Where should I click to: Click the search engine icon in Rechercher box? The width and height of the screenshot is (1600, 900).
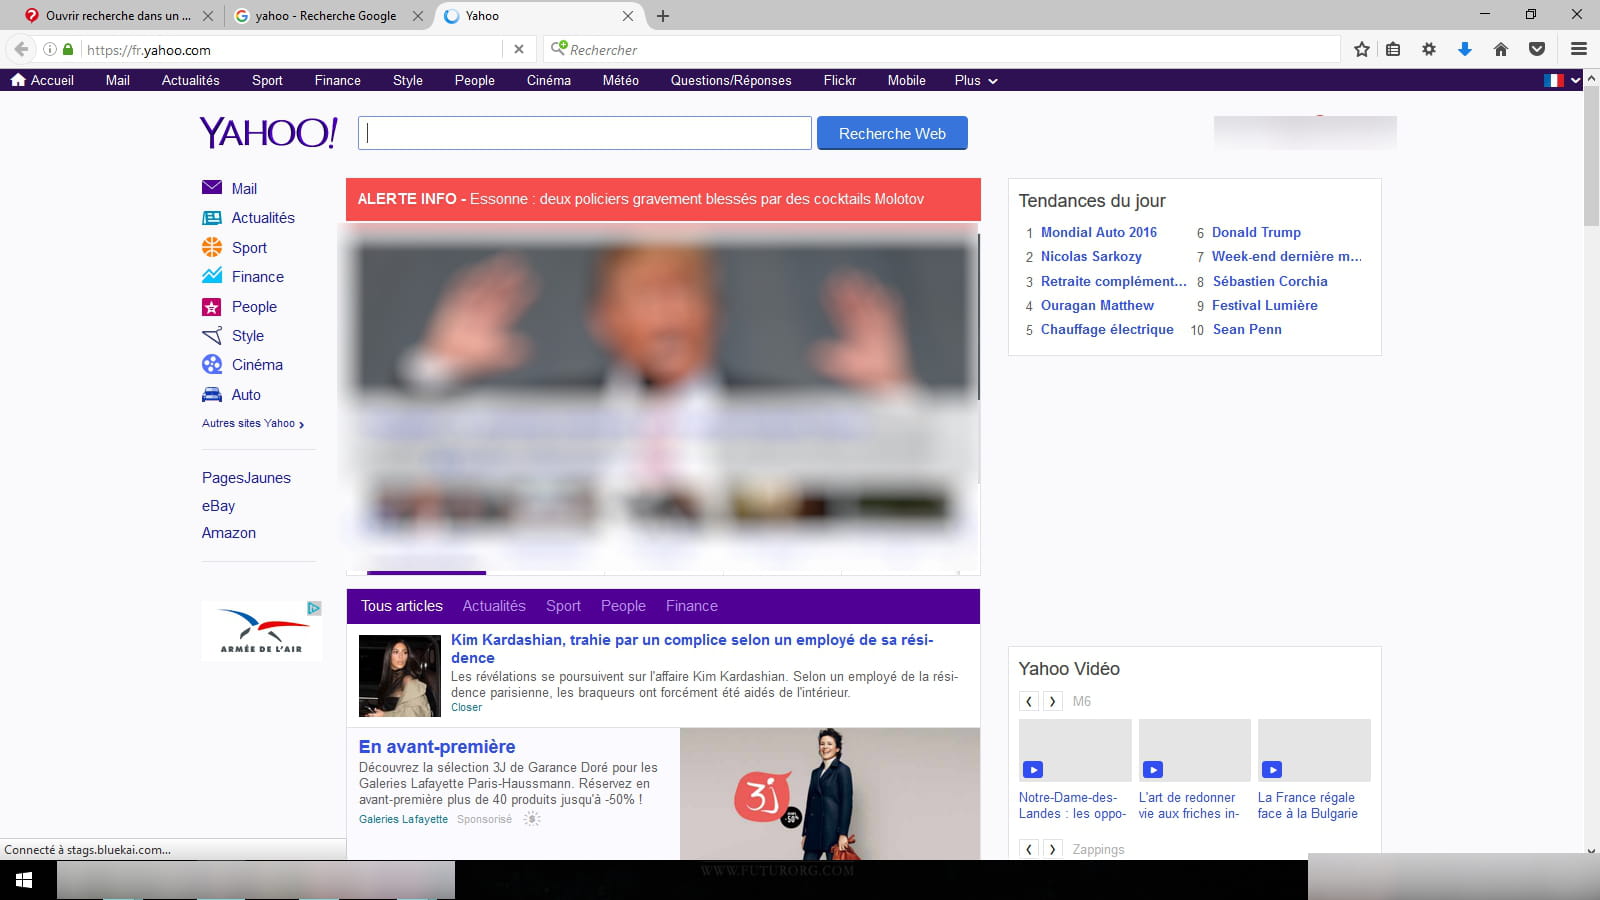pyautogui.click(x=559, y=48)
